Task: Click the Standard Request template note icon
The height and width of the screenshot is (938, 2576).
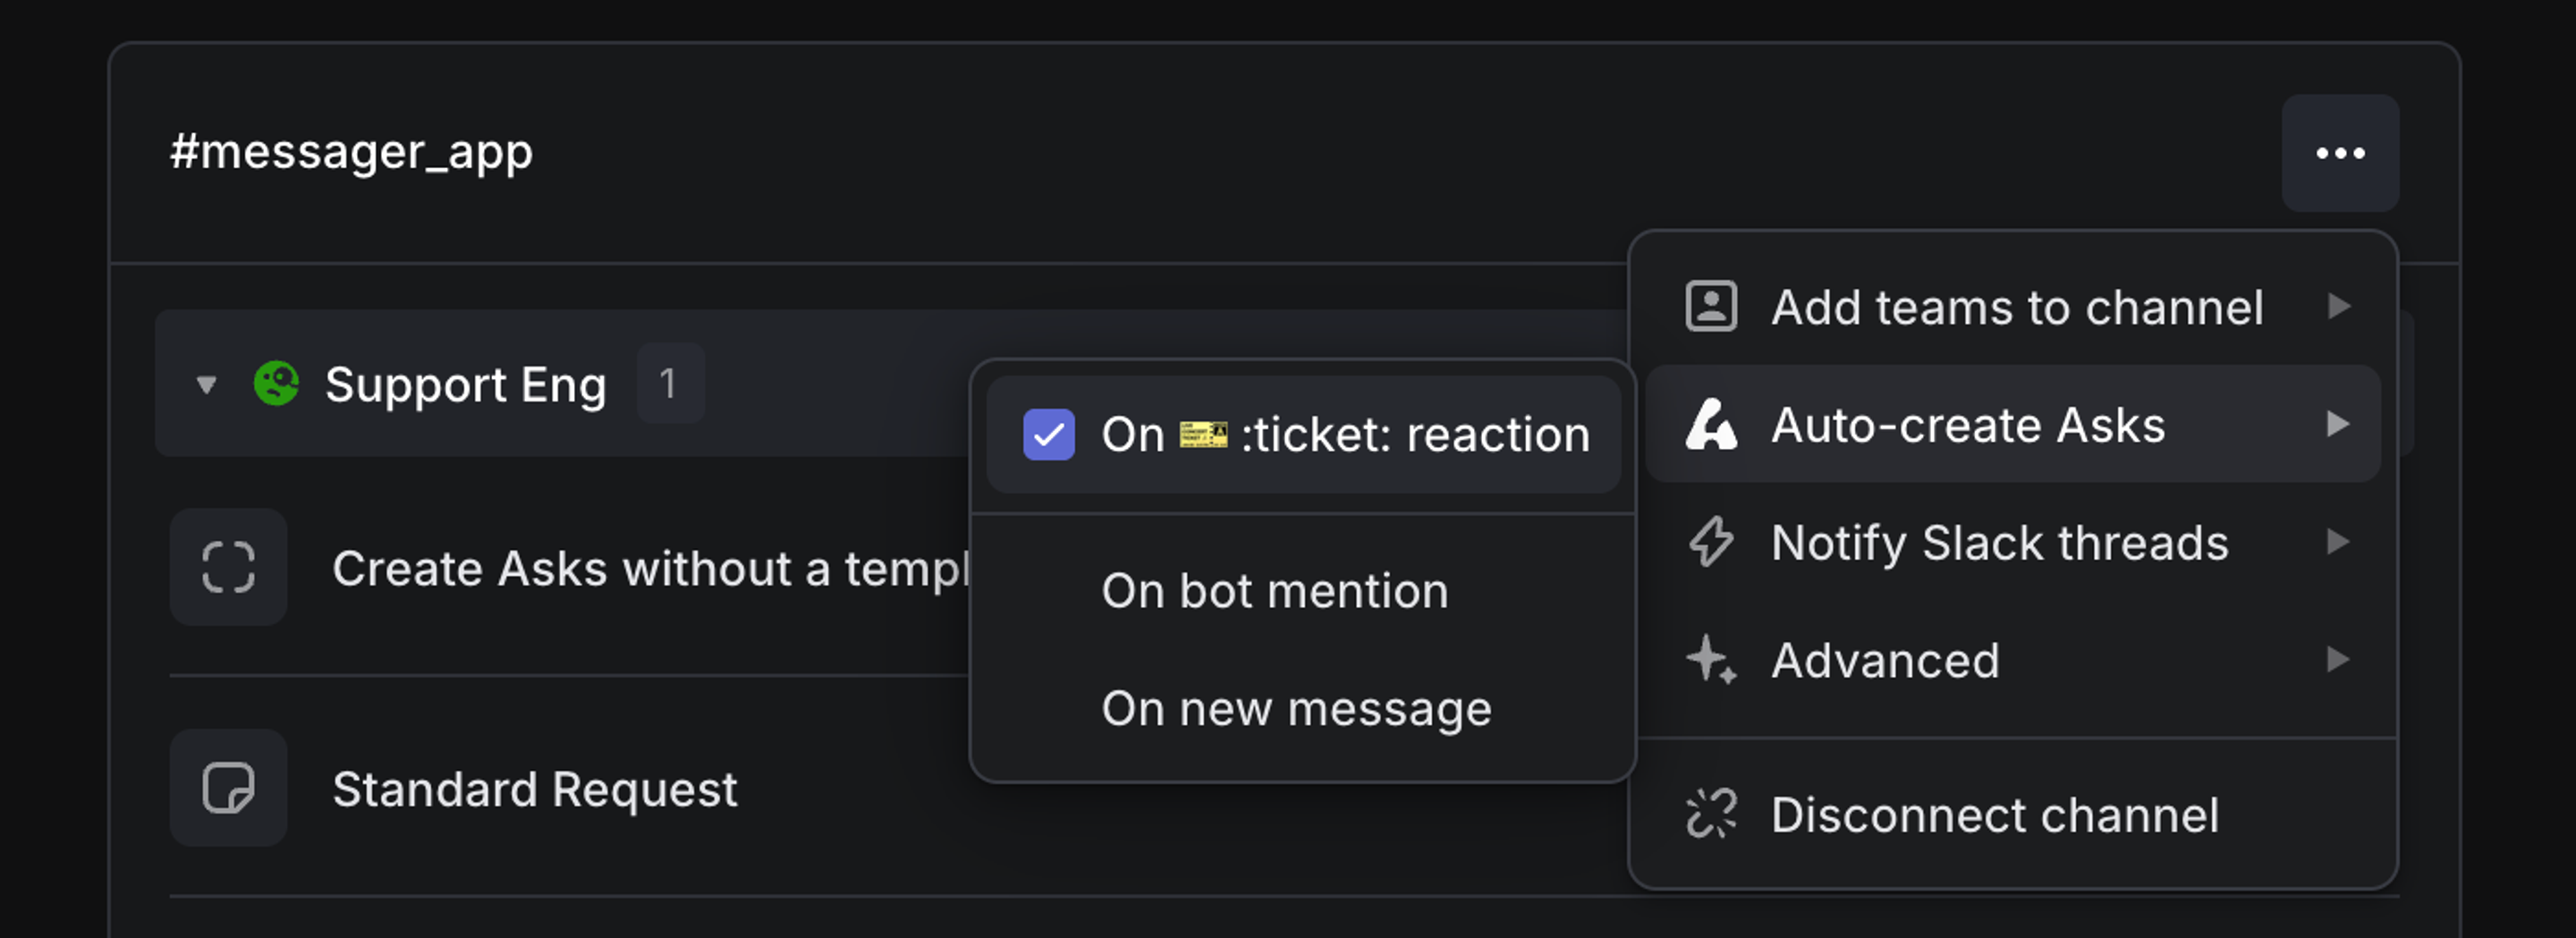Action: [x=228, y=789]
